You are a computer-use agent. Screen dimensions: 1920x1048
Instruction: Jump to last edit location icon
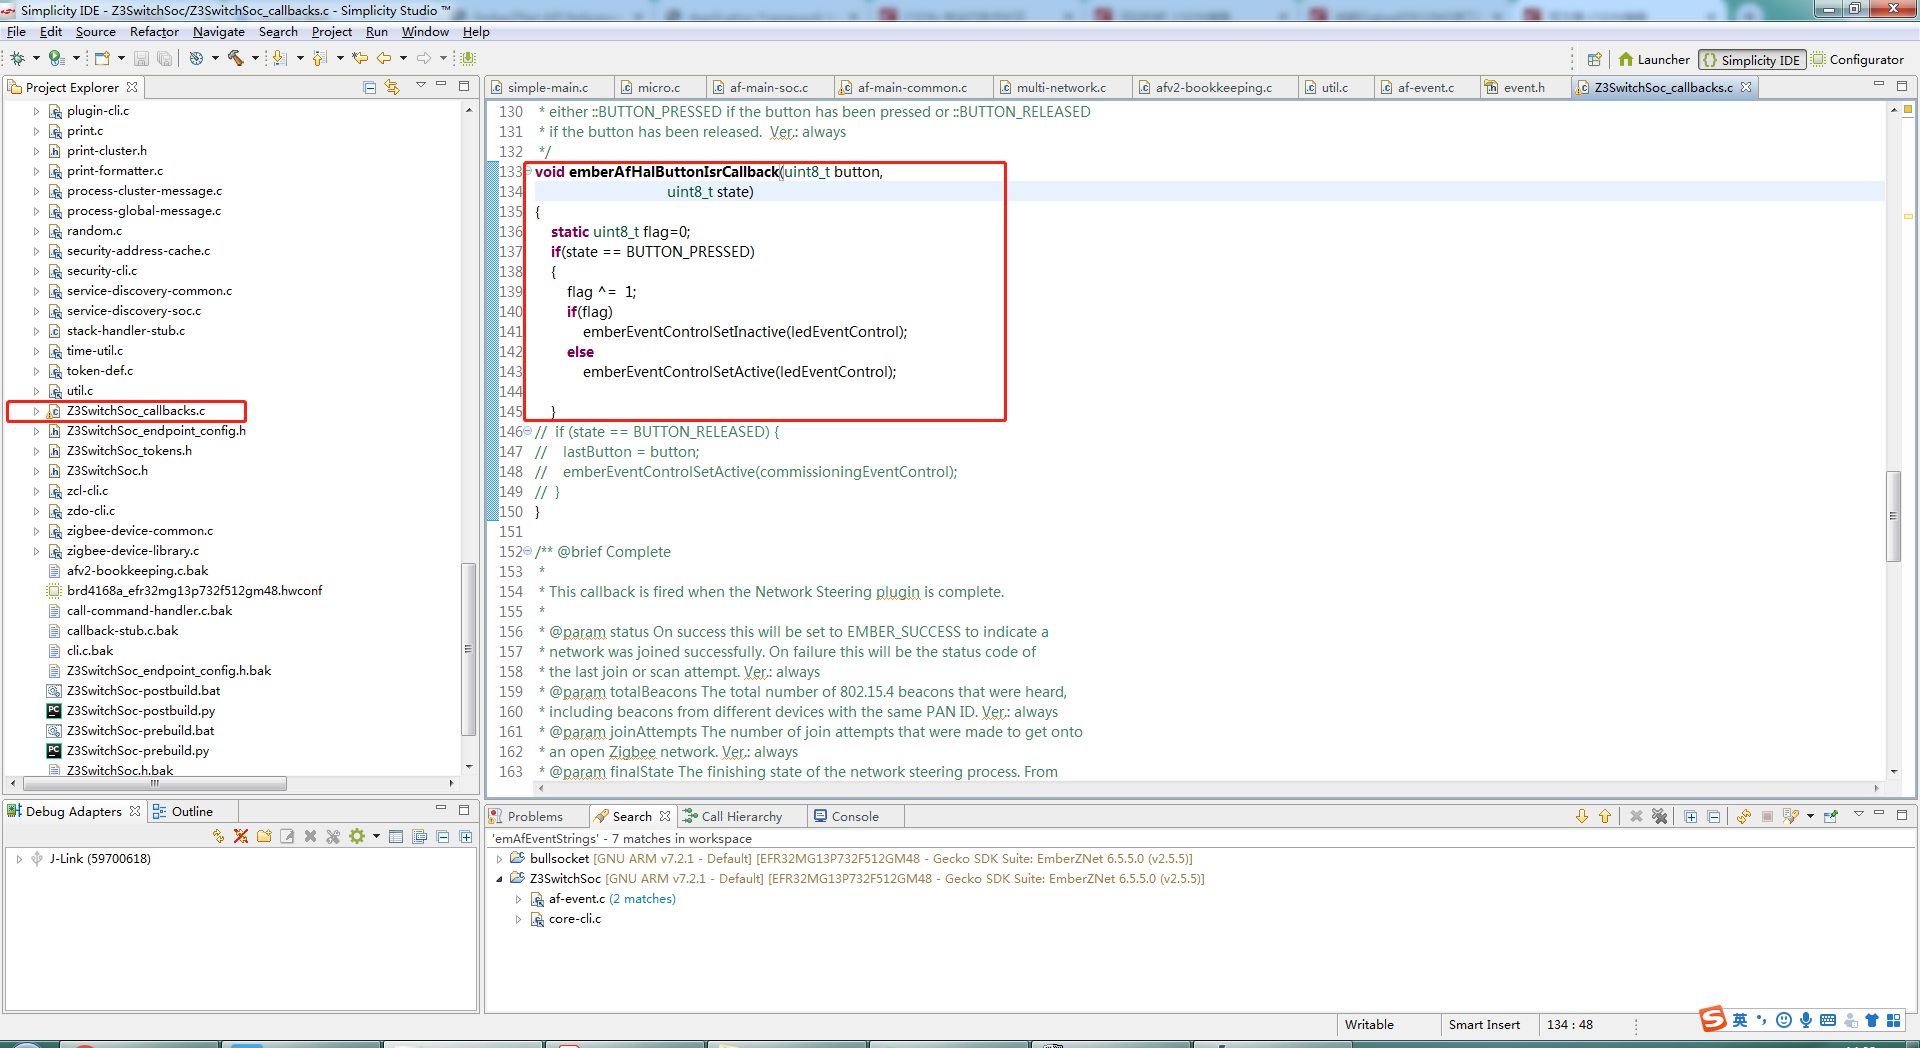pos(360,58)
